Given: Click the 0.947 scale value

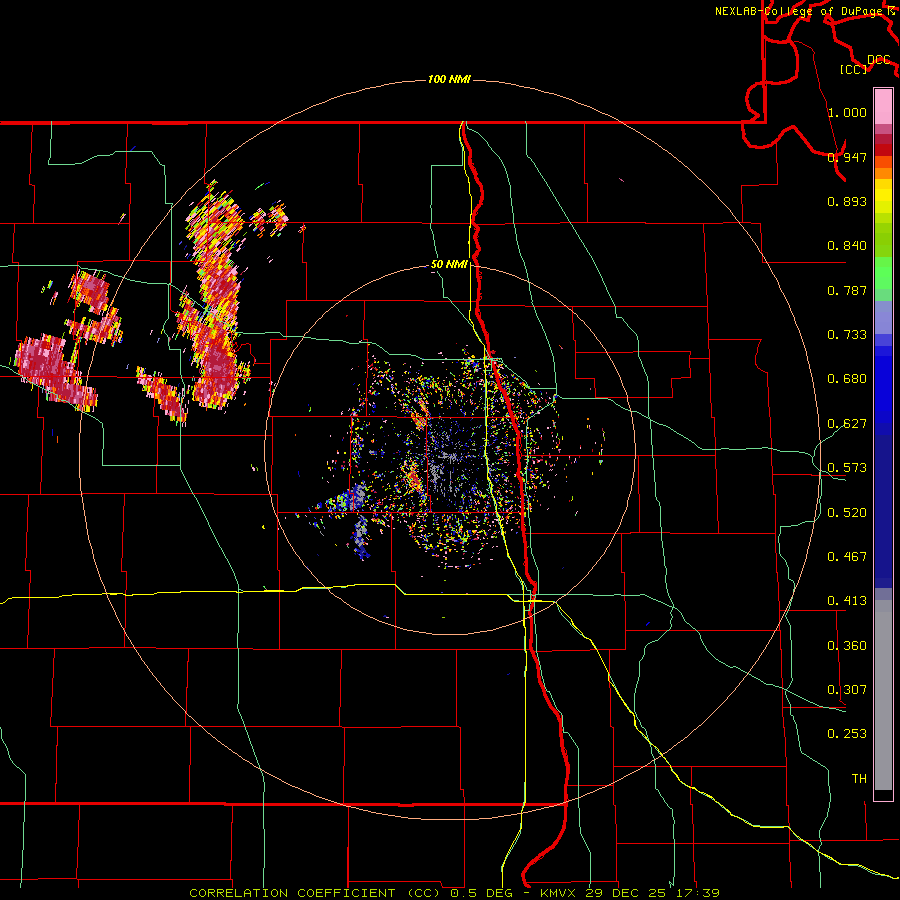Looking at the screenshot, I should tap(847, 157).
